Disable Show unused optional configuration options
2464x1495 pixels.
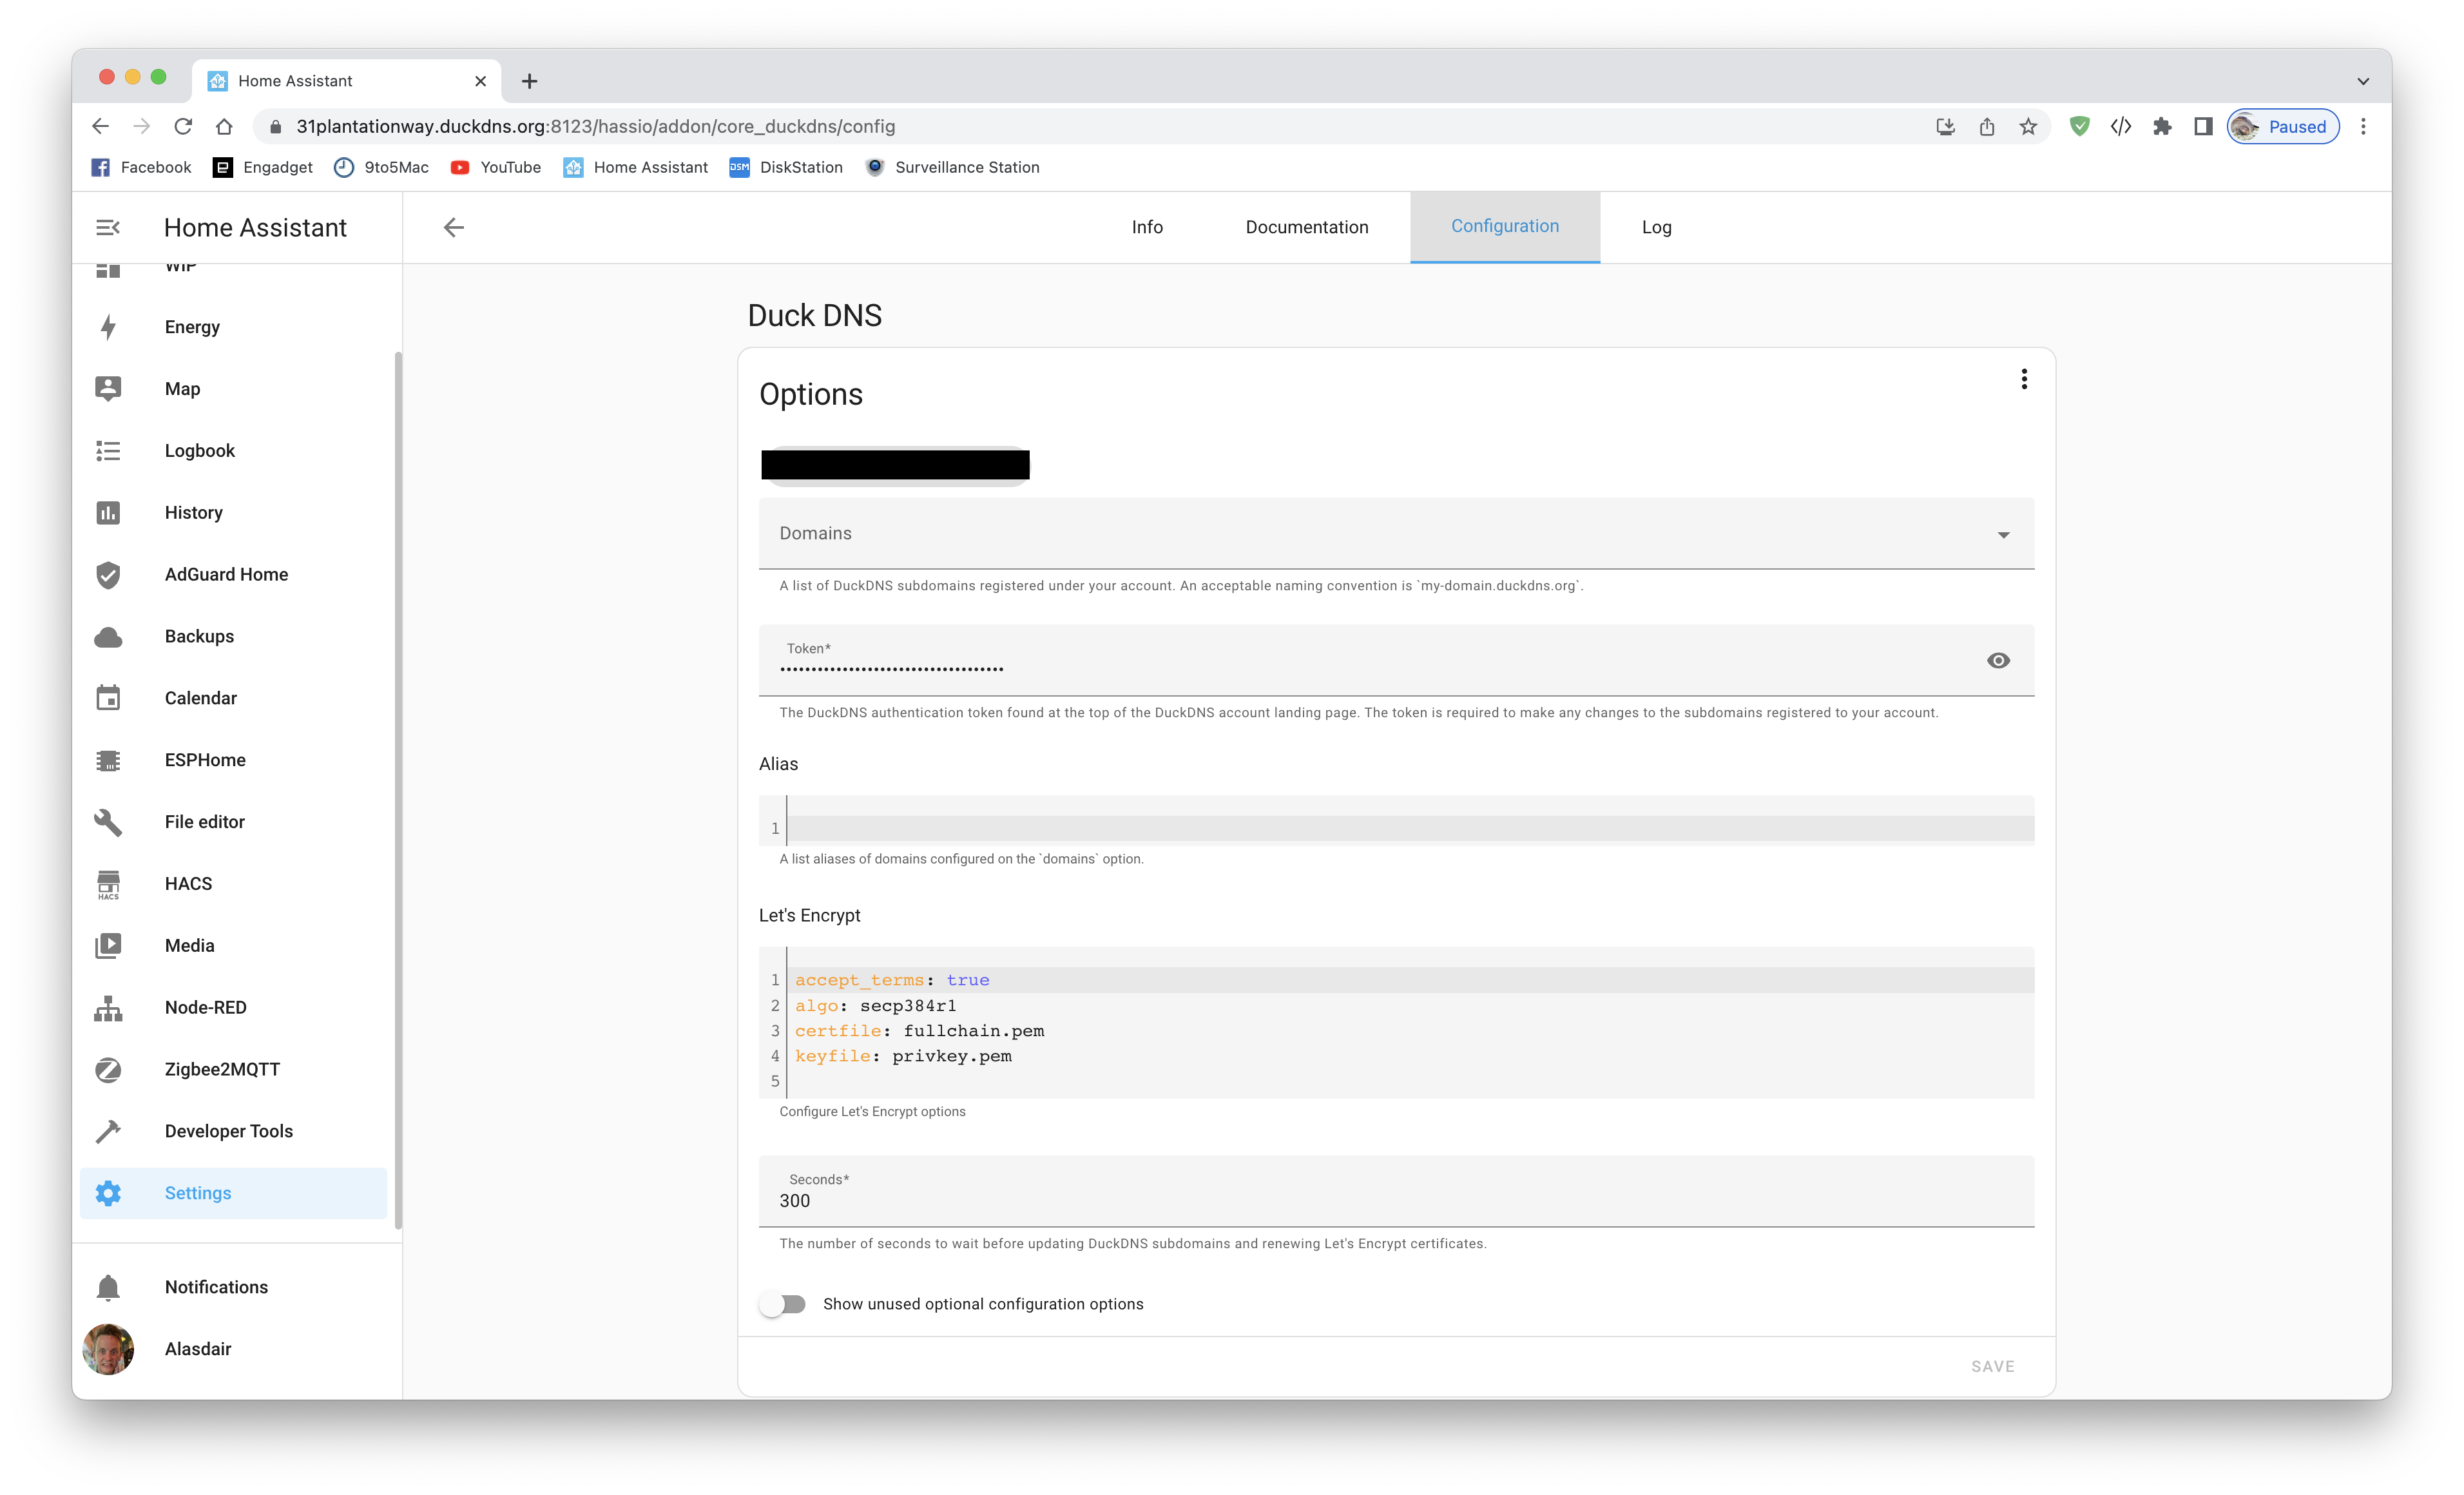784,1303
